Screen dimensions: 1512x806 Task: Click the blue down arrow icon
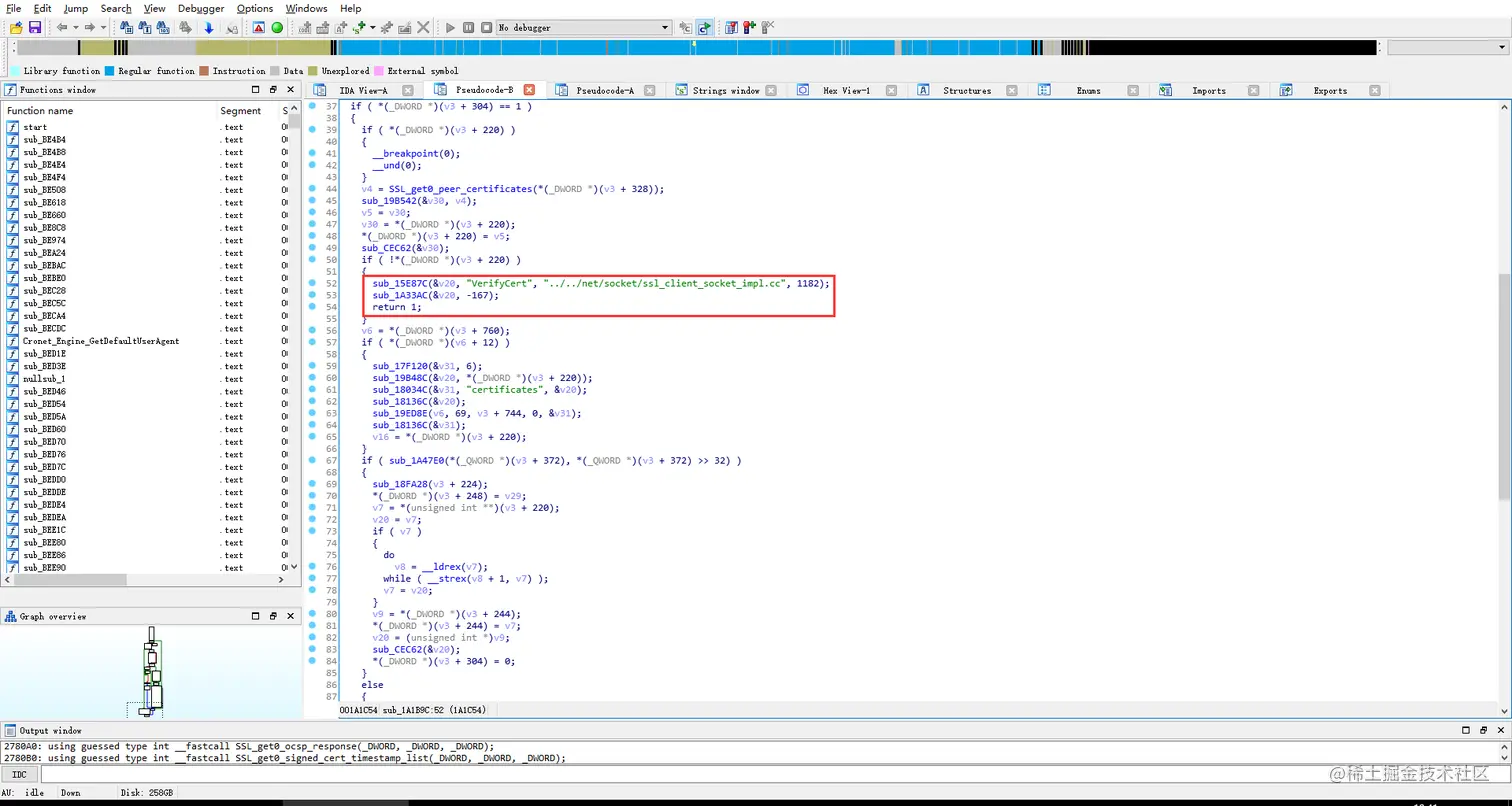click(209, 28)
